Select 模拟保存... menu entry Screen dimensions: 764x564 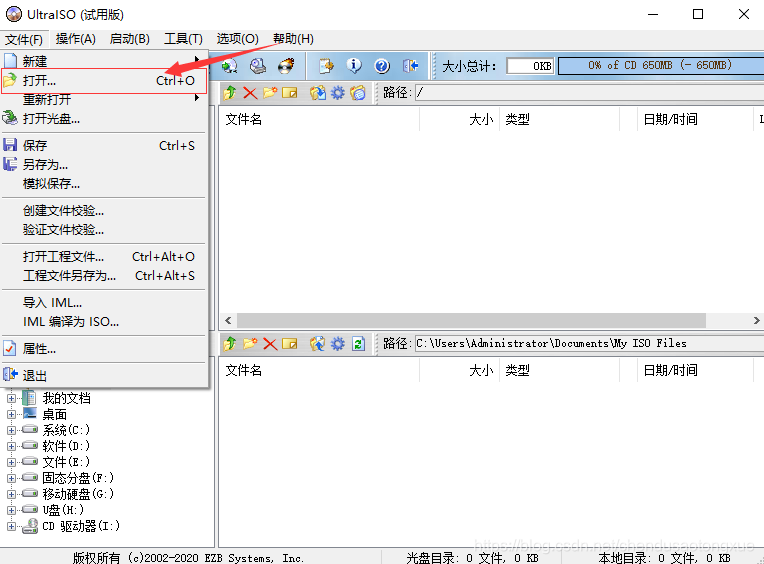(x=104, y=184)
